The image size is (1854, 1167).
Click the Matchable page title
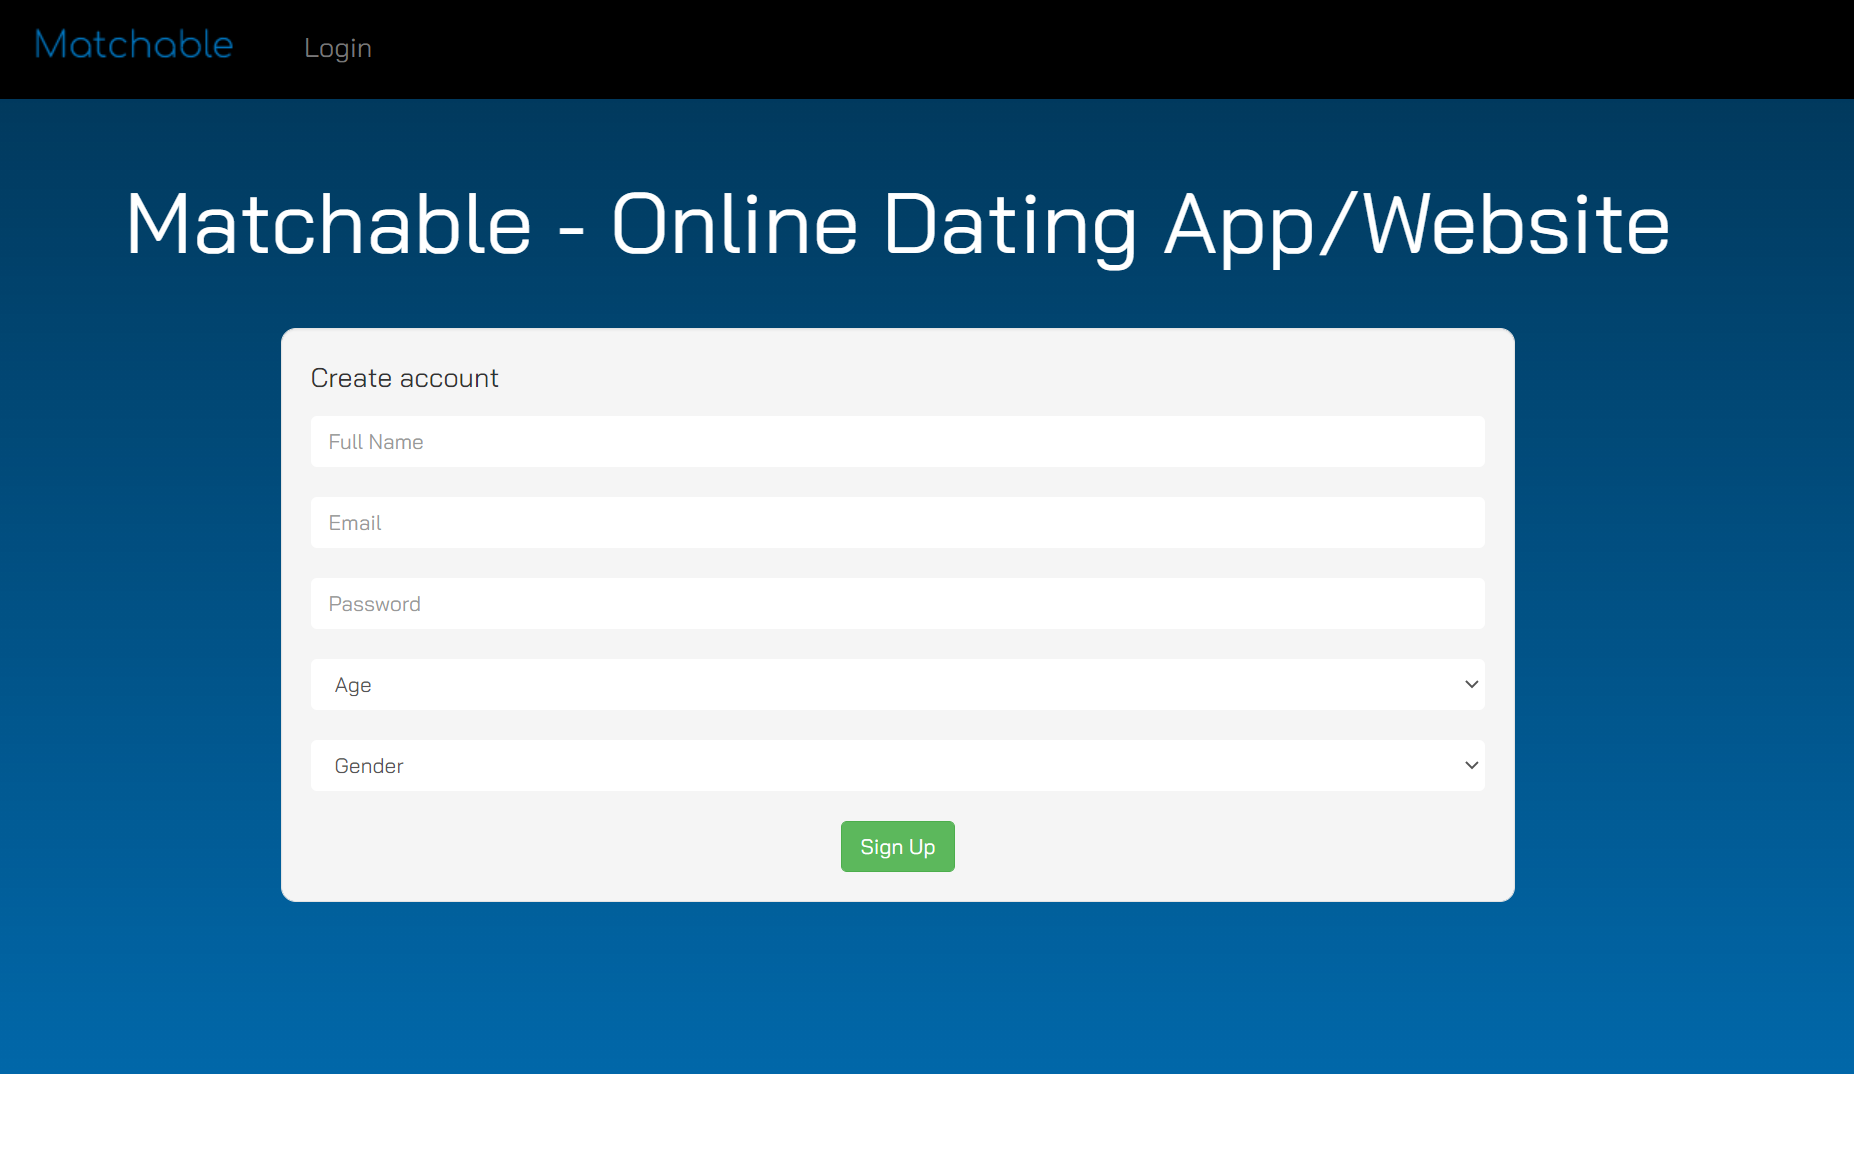pyautogui.click(x=897, y=224)
